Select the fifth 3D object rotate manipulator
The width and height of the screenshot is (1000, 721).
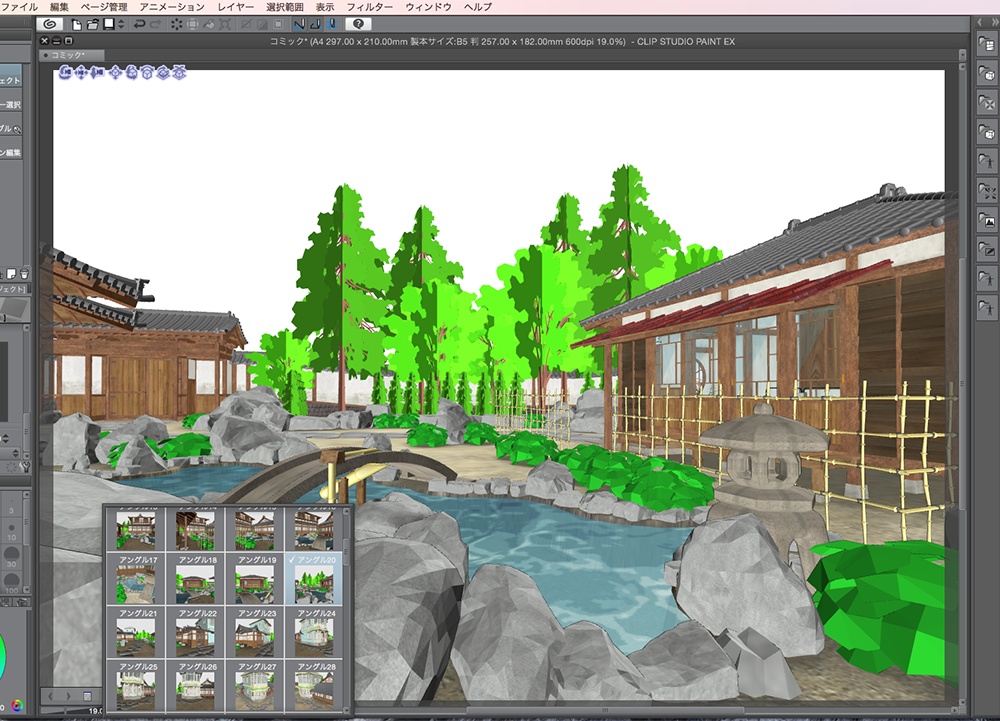click(131, 72)
